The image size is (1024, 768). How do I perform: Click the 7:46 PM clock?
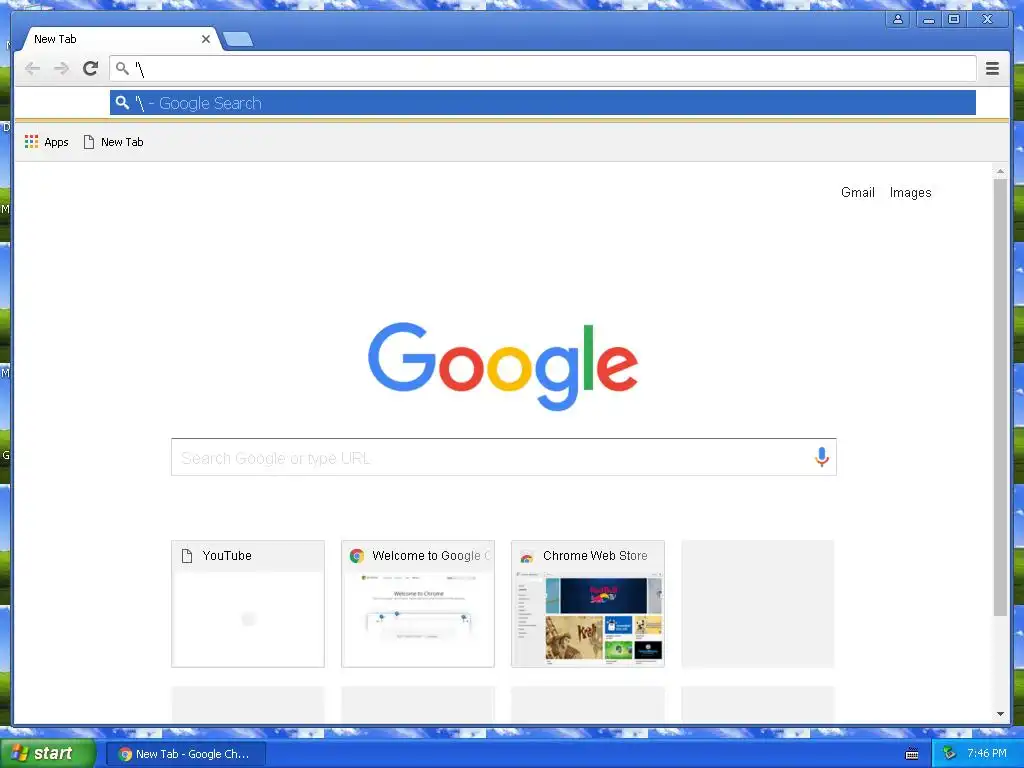[987, 754]
